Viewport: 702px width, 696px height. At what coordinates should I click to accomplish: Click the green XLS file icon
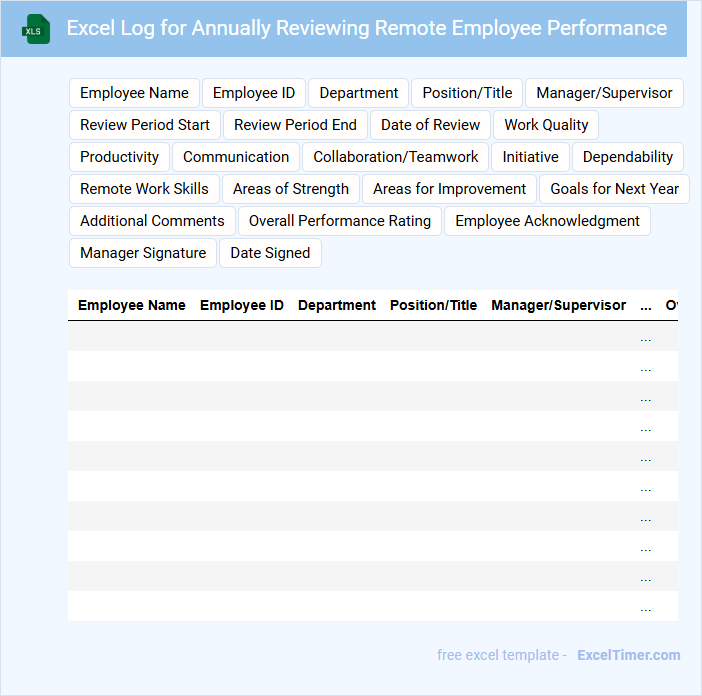[x=36, y=29]
